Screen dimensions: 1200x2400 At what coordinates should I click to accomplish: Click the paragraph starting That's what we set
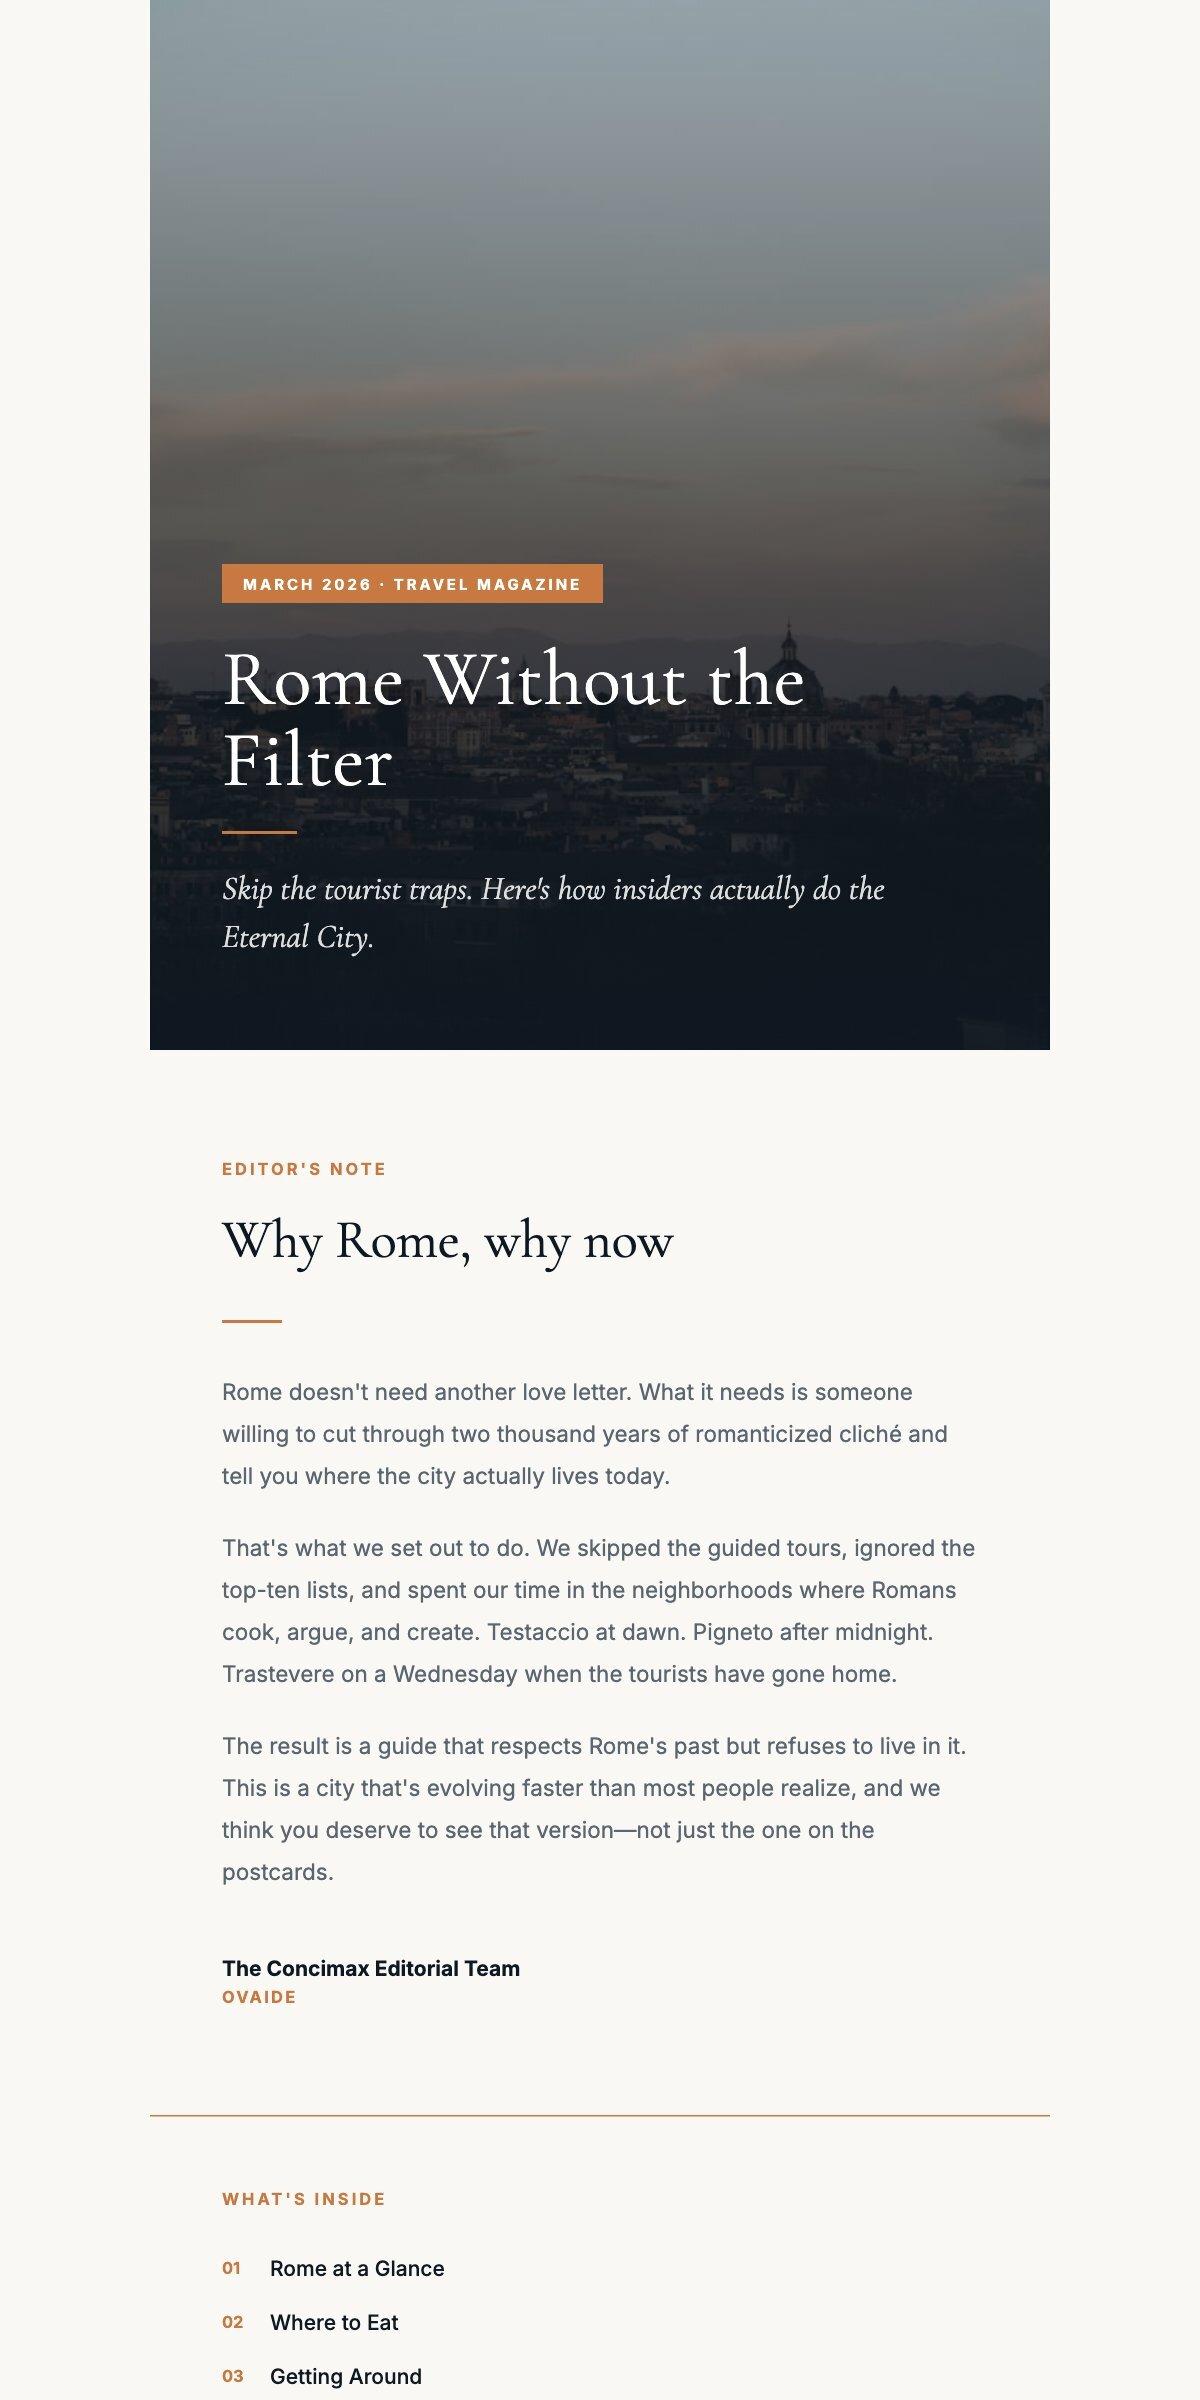[x=599, y=1611]
